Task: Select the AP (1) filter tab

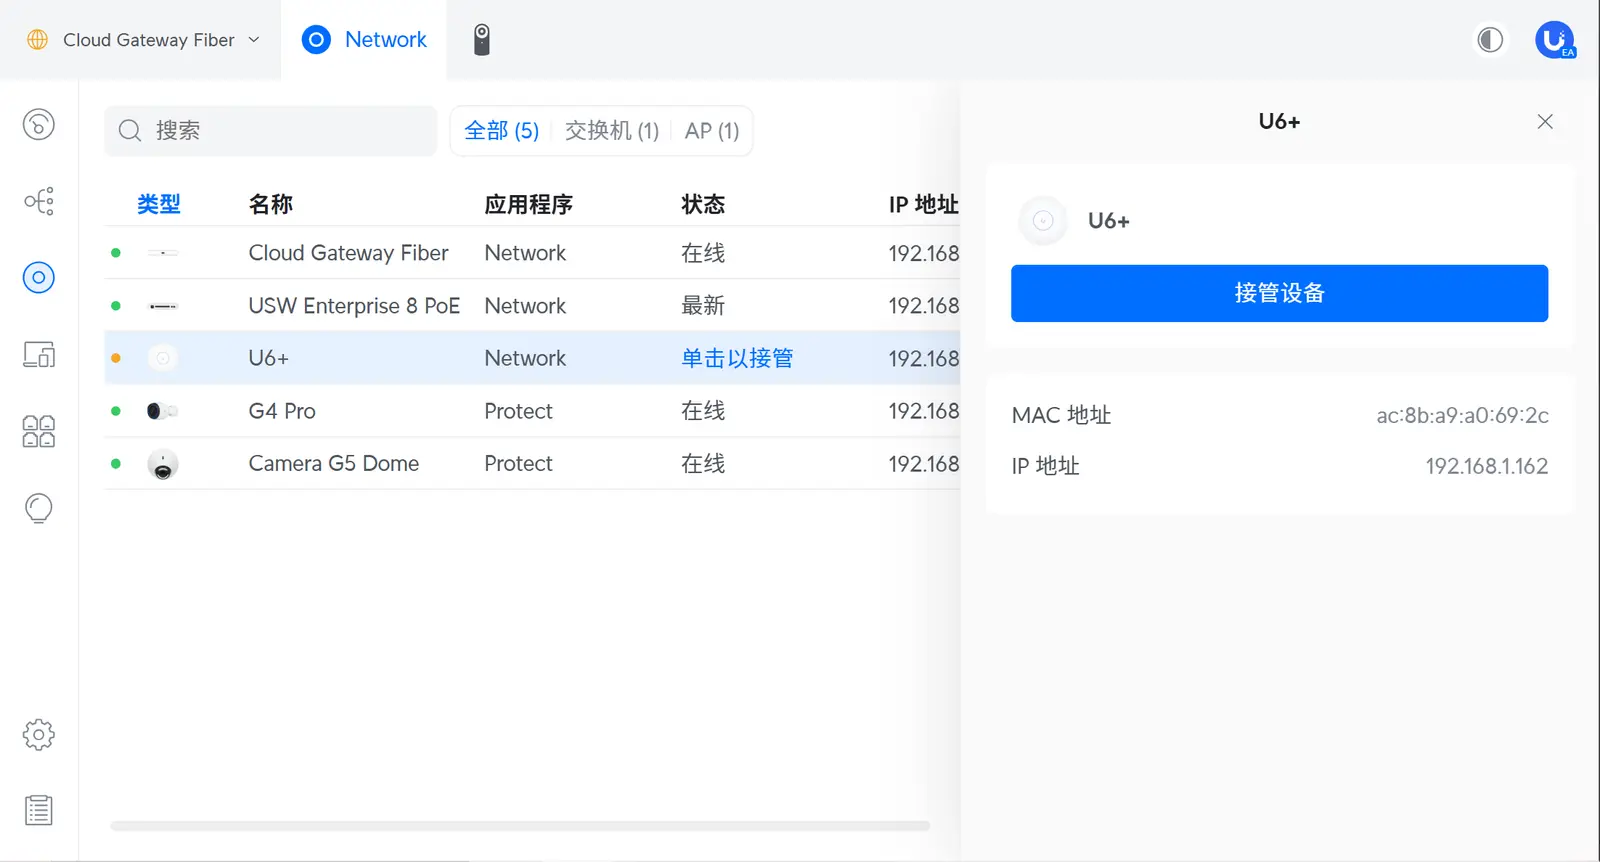Action: click(x=712, y=131)
